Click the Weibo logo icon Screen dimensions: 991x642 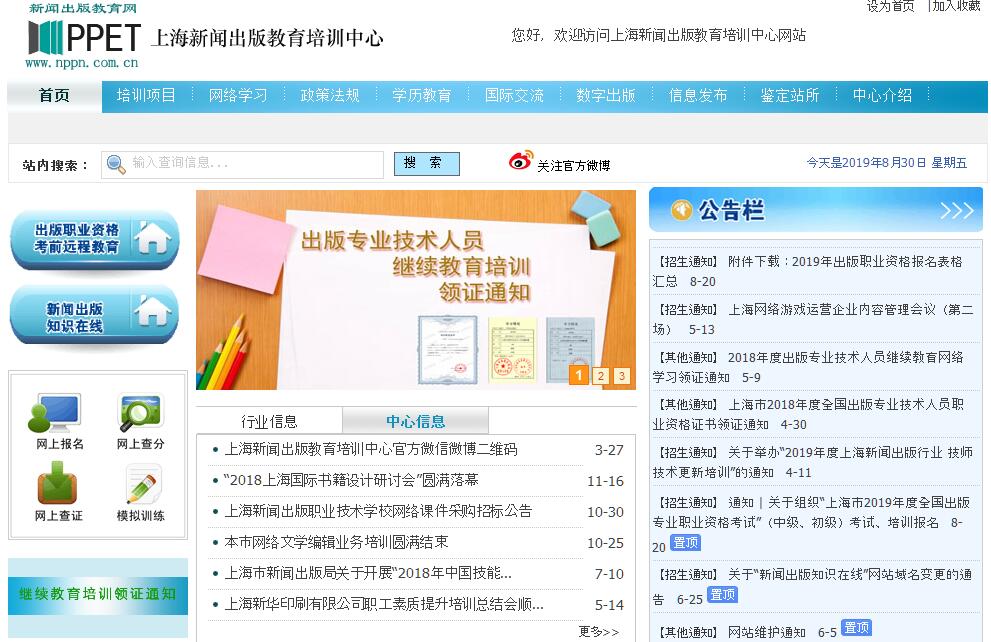point(520,162)
